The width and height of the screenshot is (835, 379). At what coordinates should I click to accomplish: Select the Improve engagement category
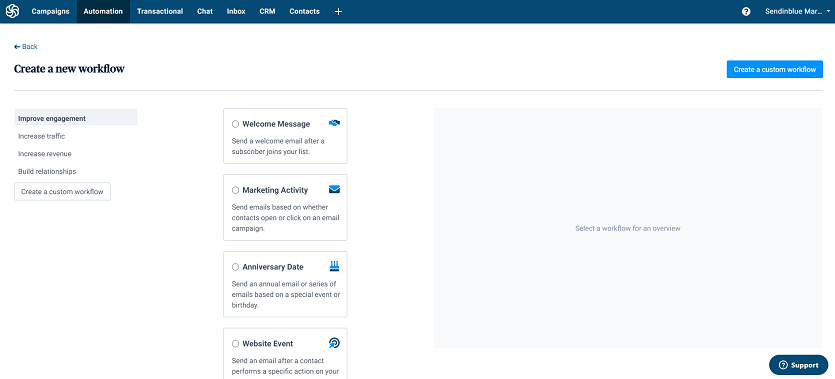click(x=76, y=118)
